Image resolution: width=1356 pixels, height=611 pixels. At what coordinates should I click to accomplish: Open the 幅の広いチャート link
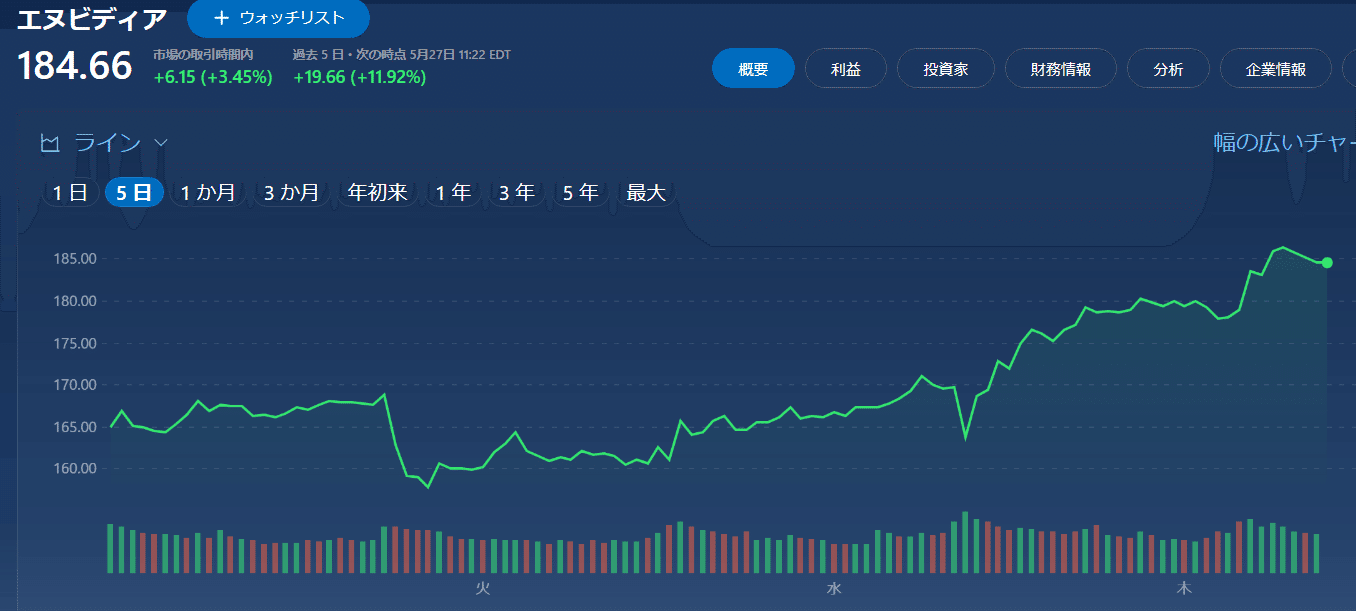pos(1285,142)
